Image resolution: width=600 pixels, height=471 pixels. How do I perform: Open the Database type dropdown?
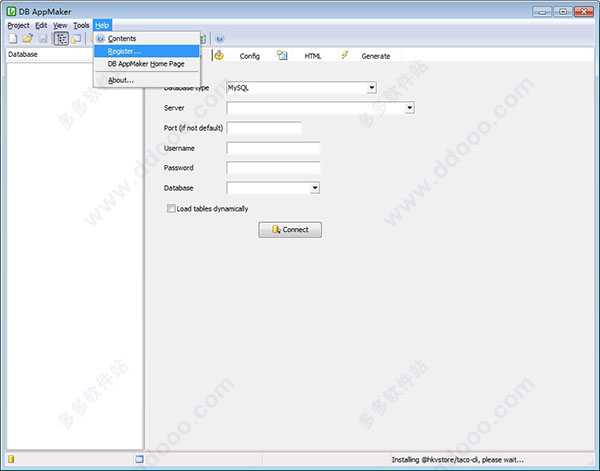372,88
